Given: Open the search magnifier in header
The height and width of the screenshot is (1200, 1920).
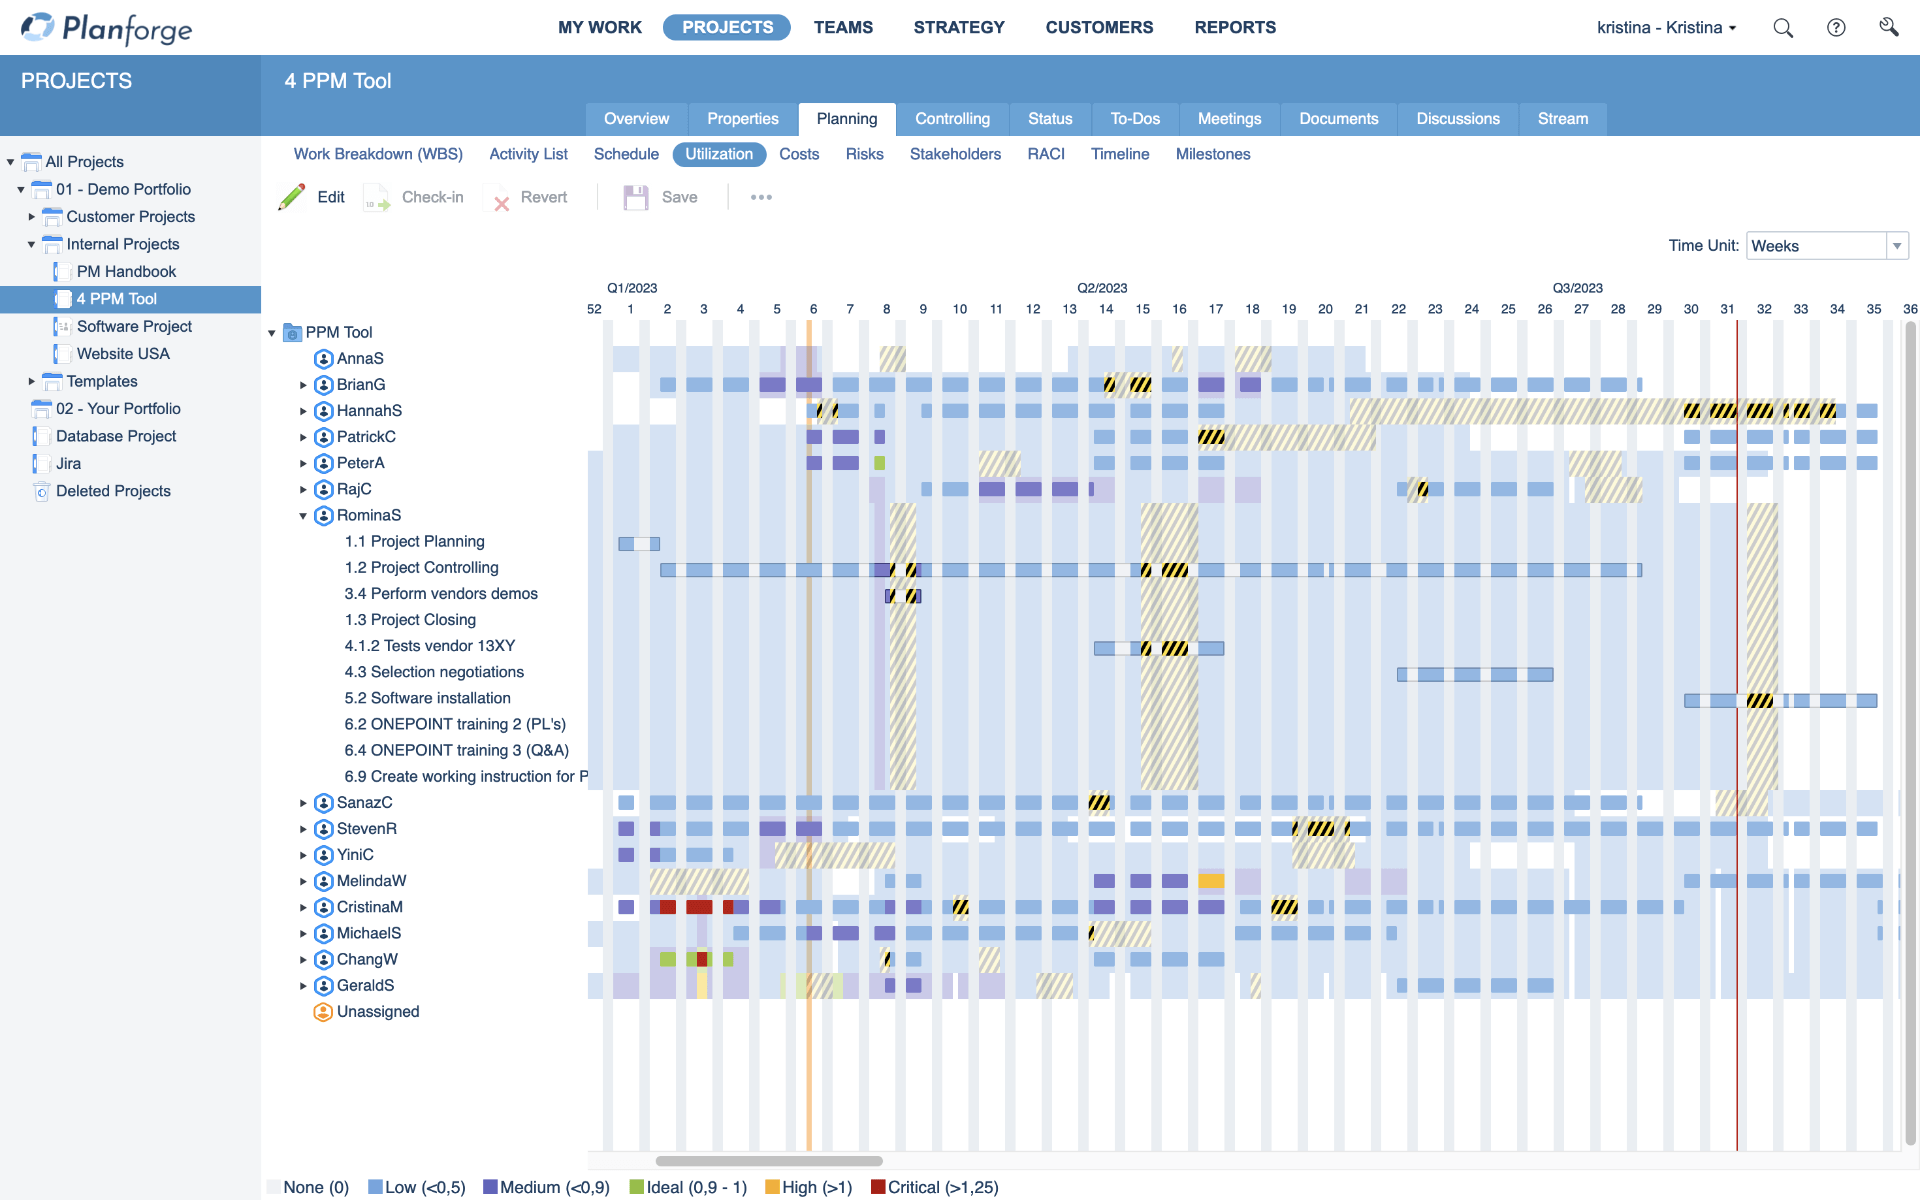Looking at the screenshot, I should point(1783,28).
